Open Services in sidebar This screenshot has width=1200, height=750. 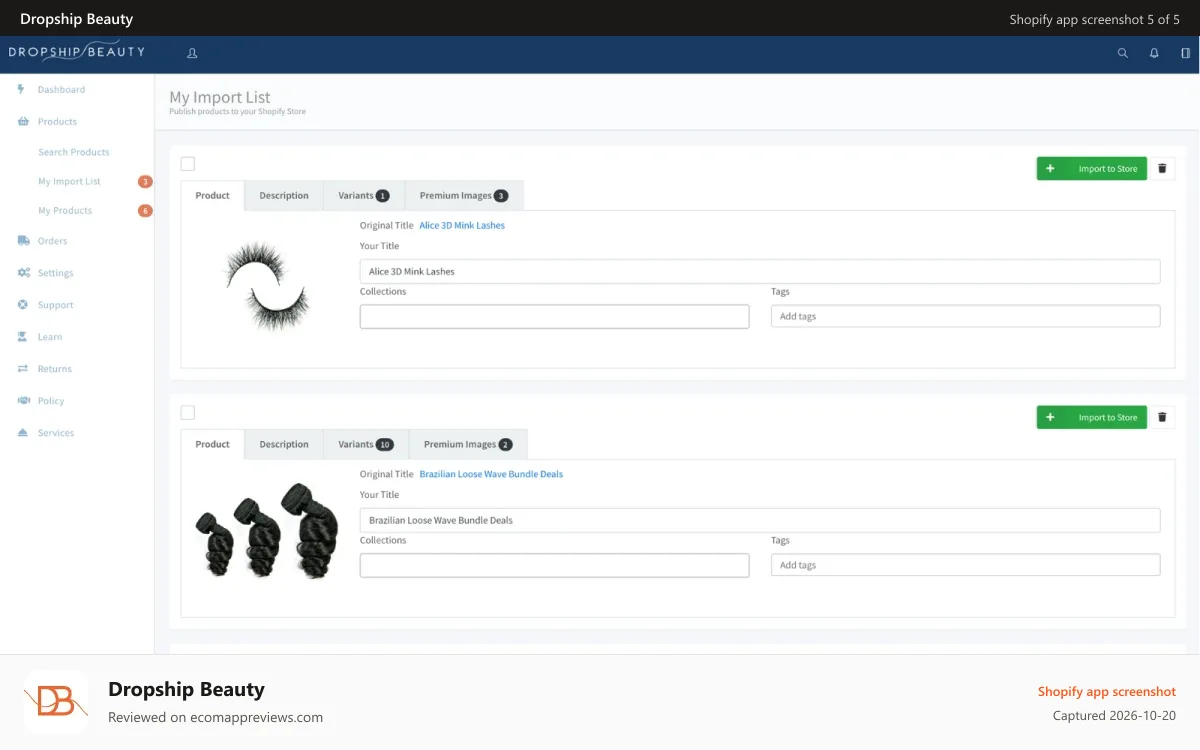click(56, 433)
